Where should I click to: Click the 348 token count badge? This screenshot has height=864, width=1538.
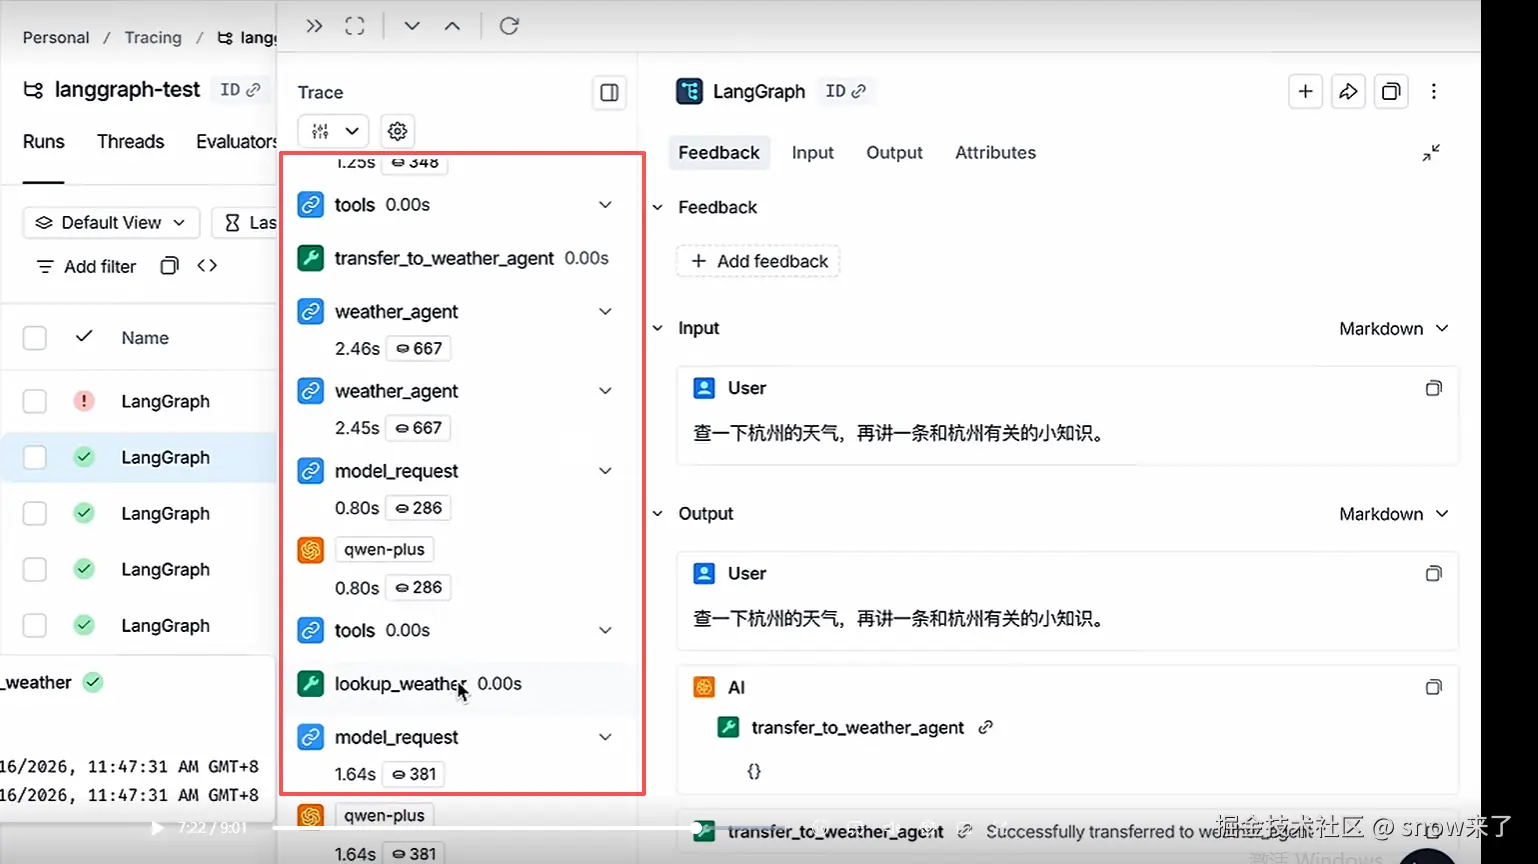click(415, 163)
